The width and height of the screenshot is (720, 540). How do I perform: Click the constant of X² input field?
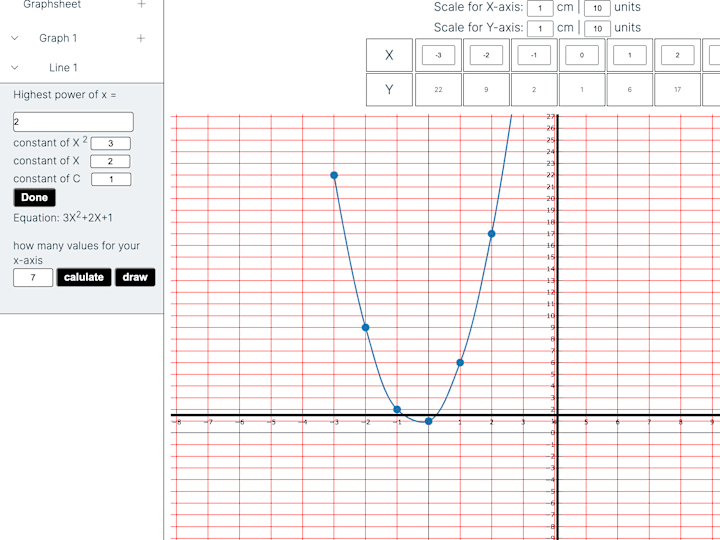pos(111,143)
